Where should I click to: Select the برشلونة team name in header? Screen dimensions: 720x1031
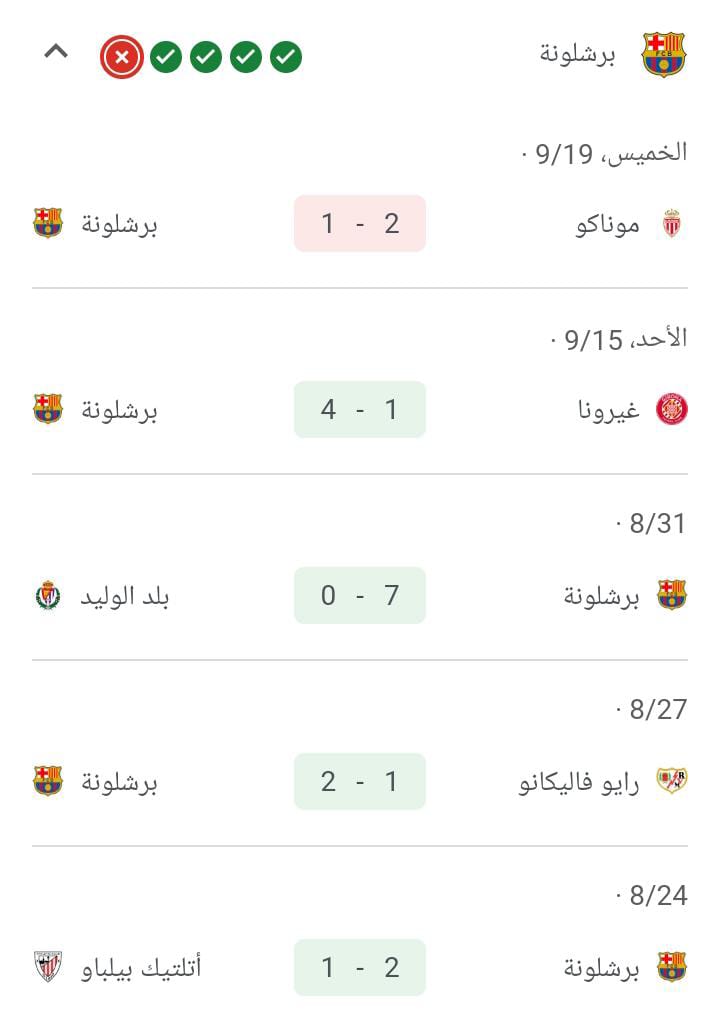[577, 55]
